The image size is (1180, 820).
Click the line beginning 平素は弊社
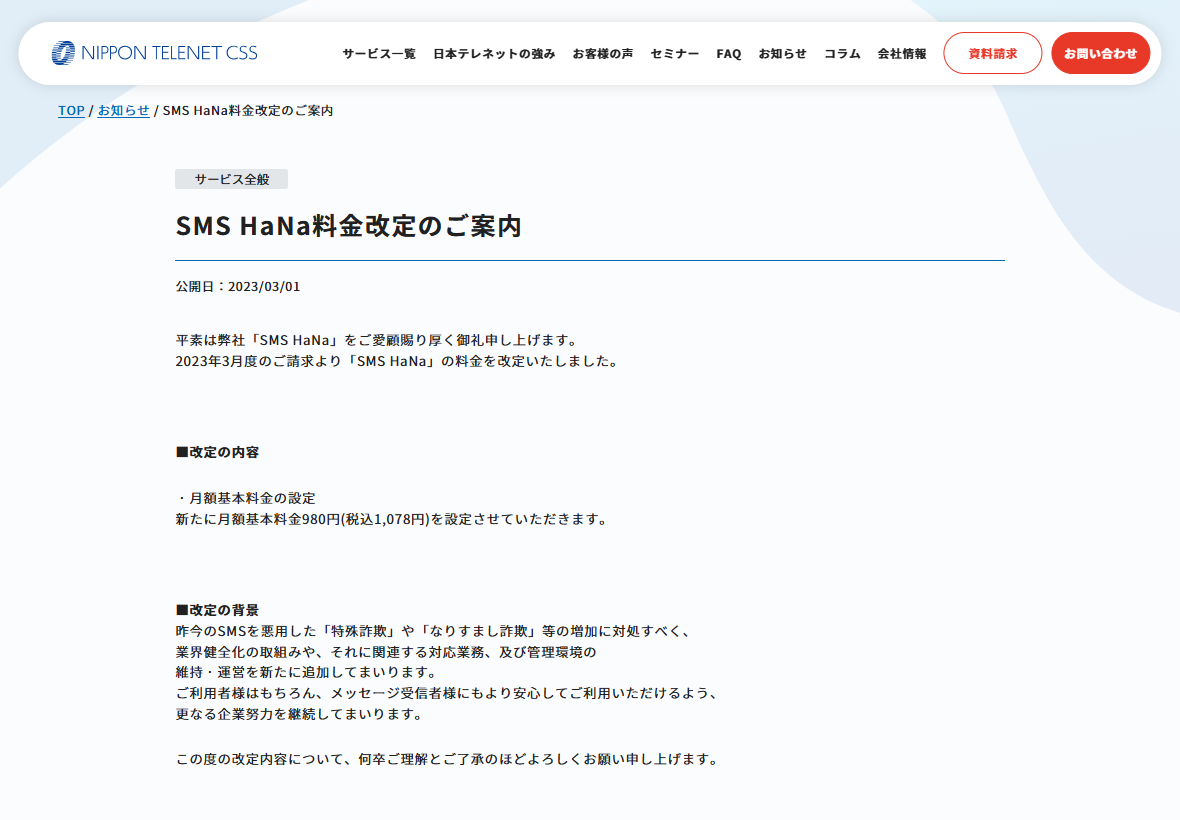coord(378,340)
